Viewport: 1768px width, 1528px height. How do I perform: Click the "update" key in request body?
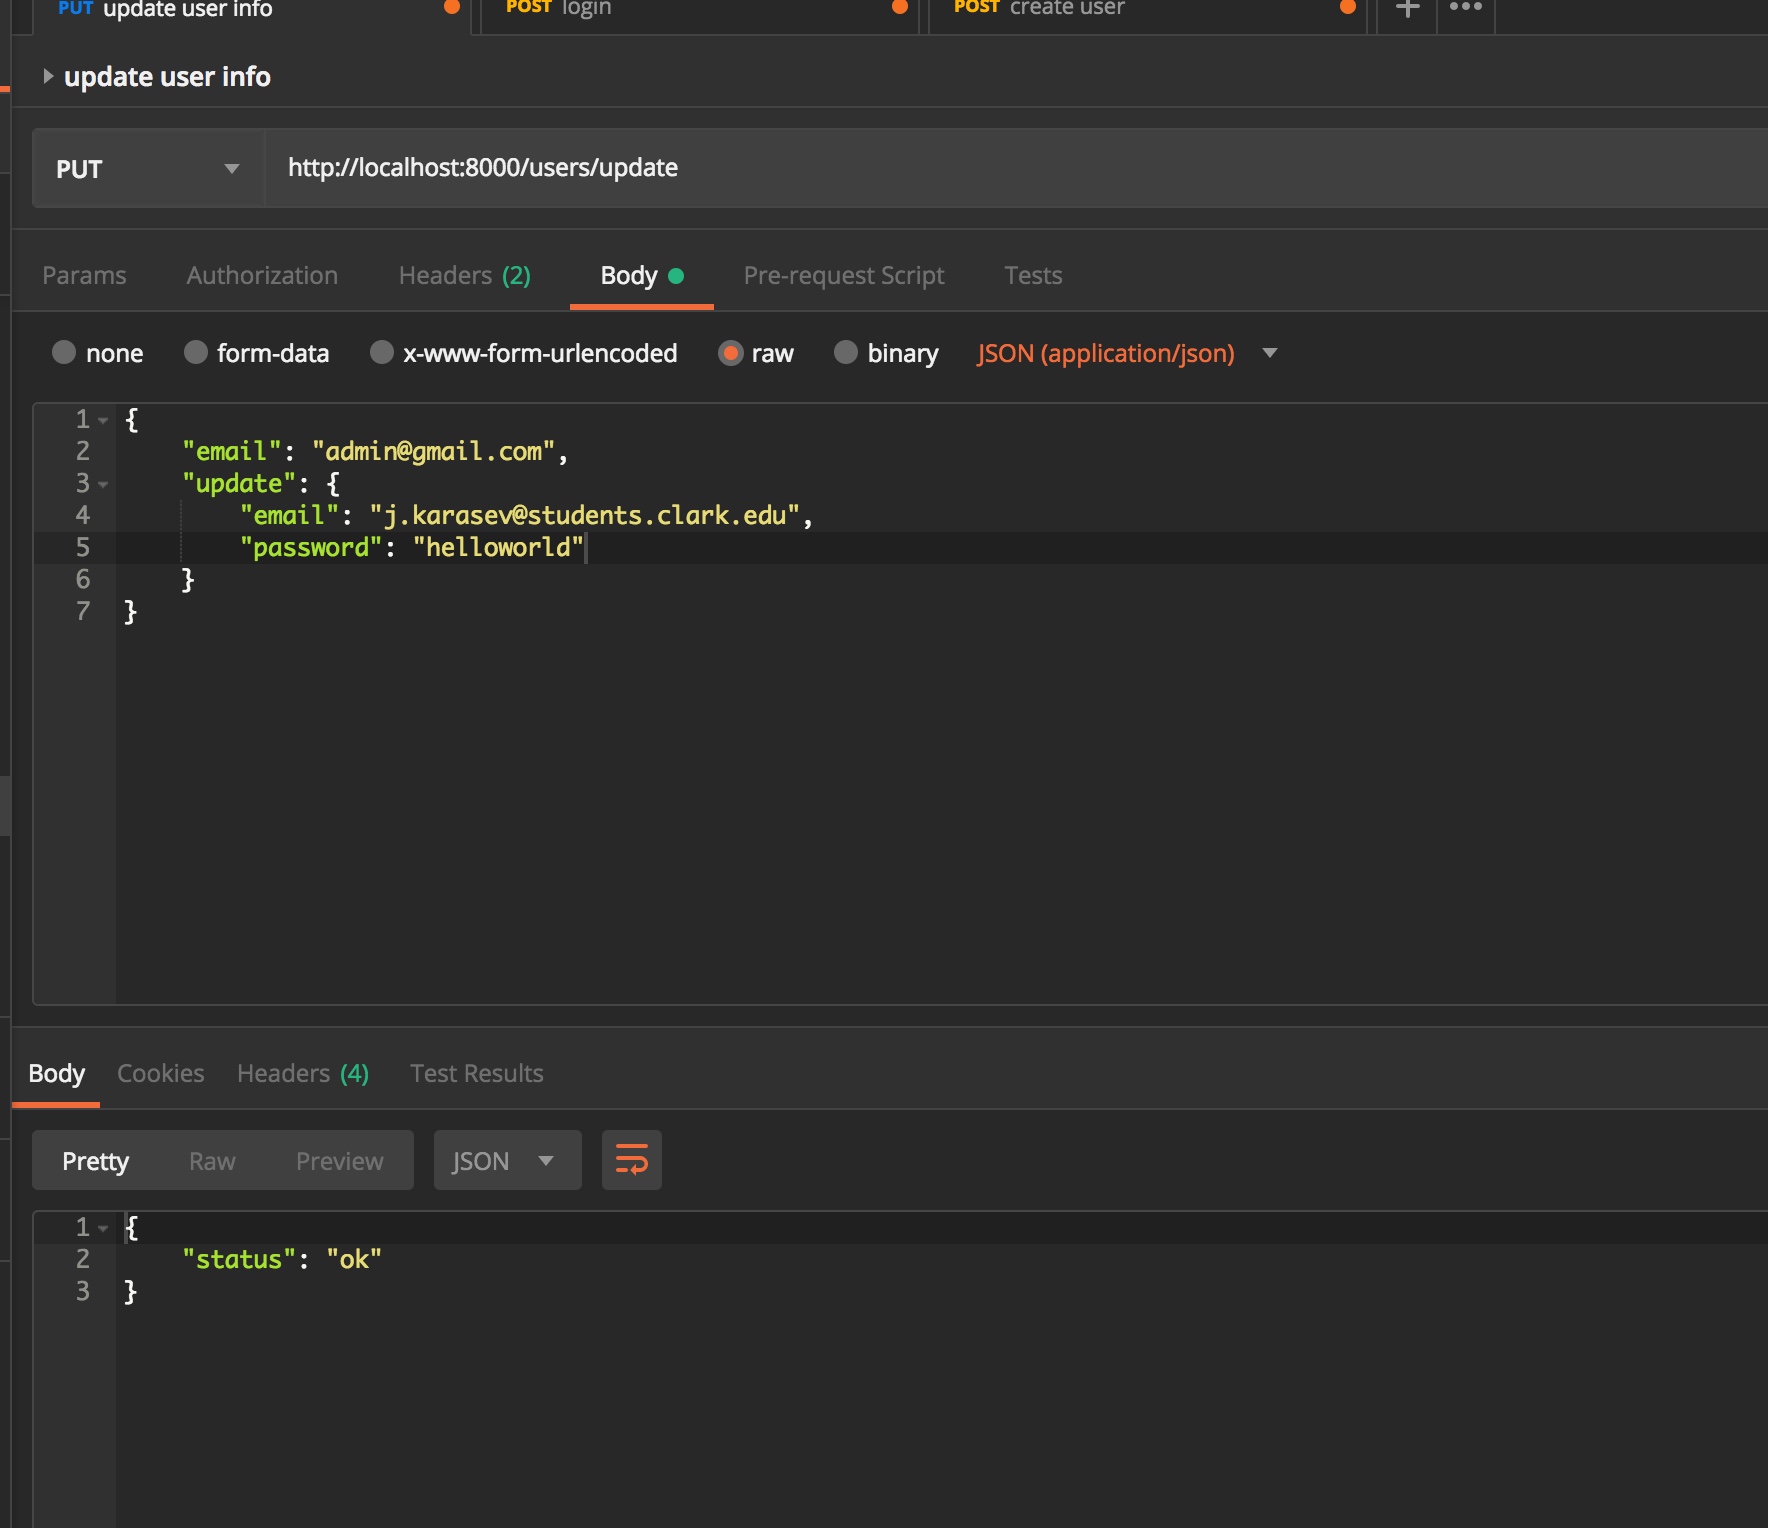point(239,484)
